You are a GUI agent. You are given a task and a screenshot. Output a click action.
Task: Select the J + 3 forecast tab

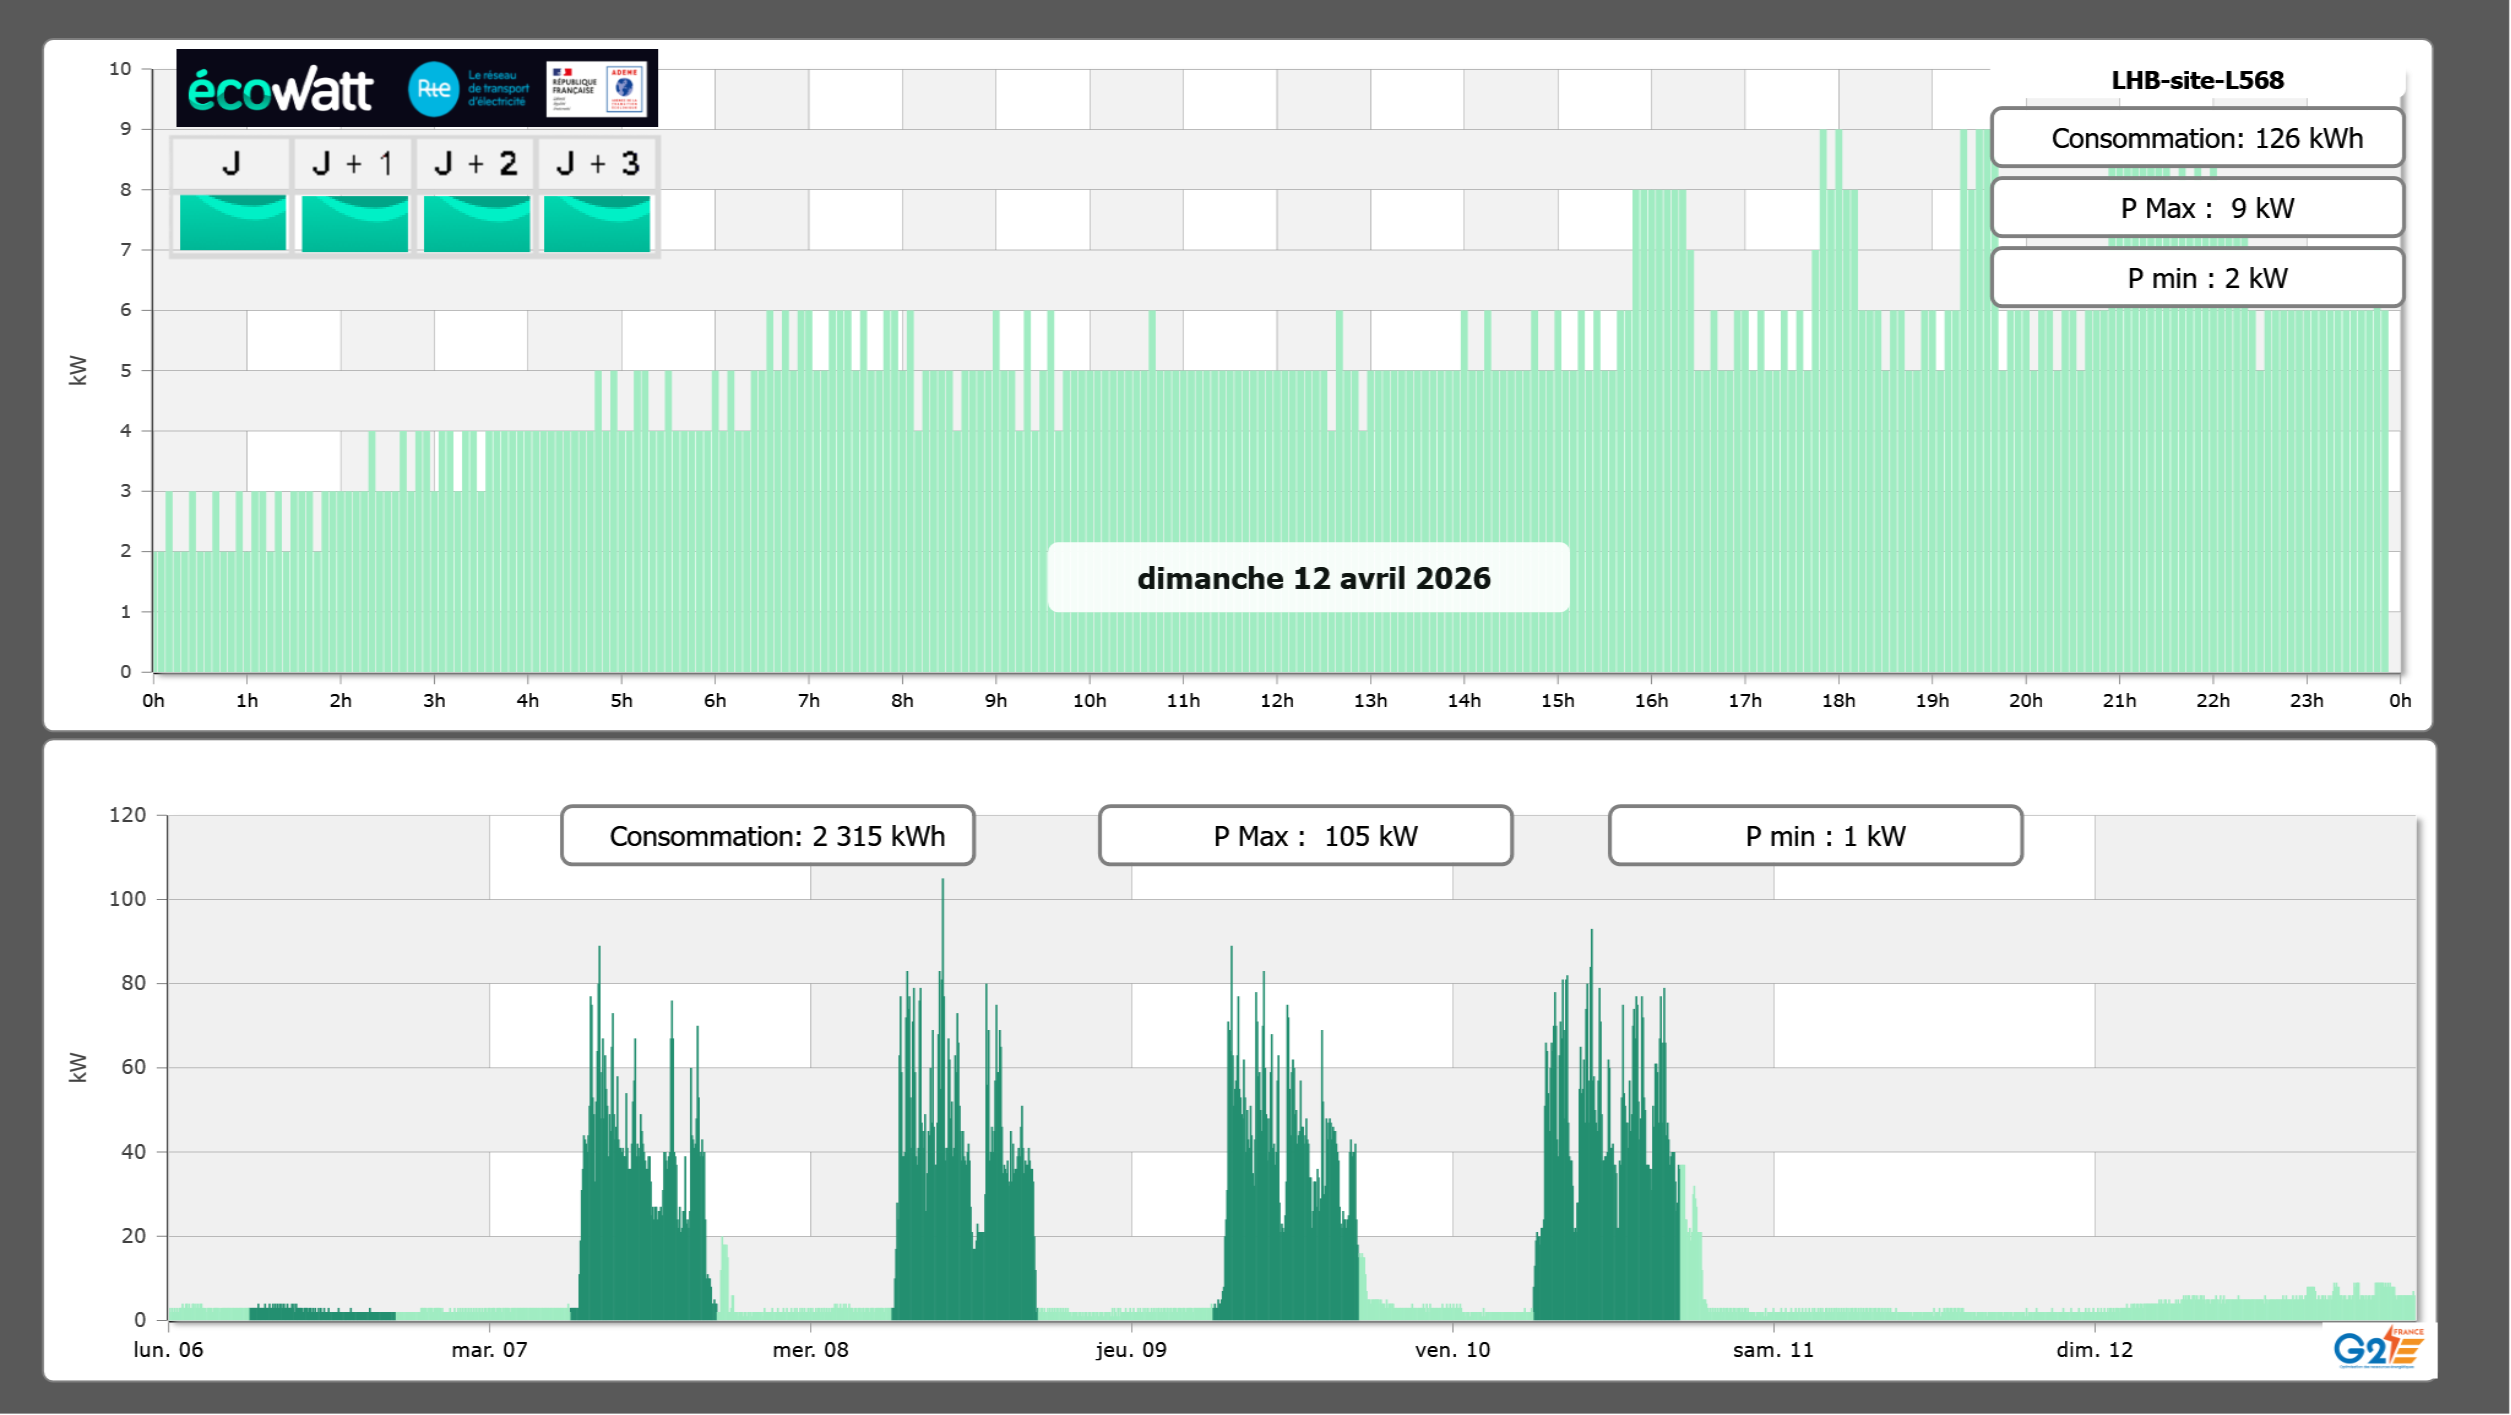click(597, 163)
